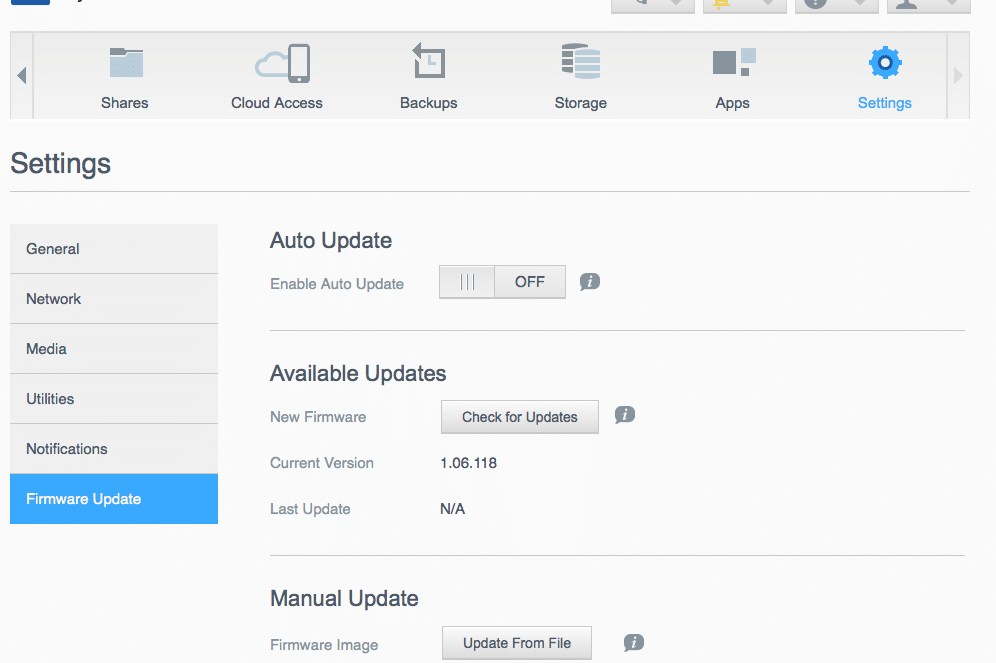Click the Firmware Image label
996x663 pixels.
coord(324,645)
